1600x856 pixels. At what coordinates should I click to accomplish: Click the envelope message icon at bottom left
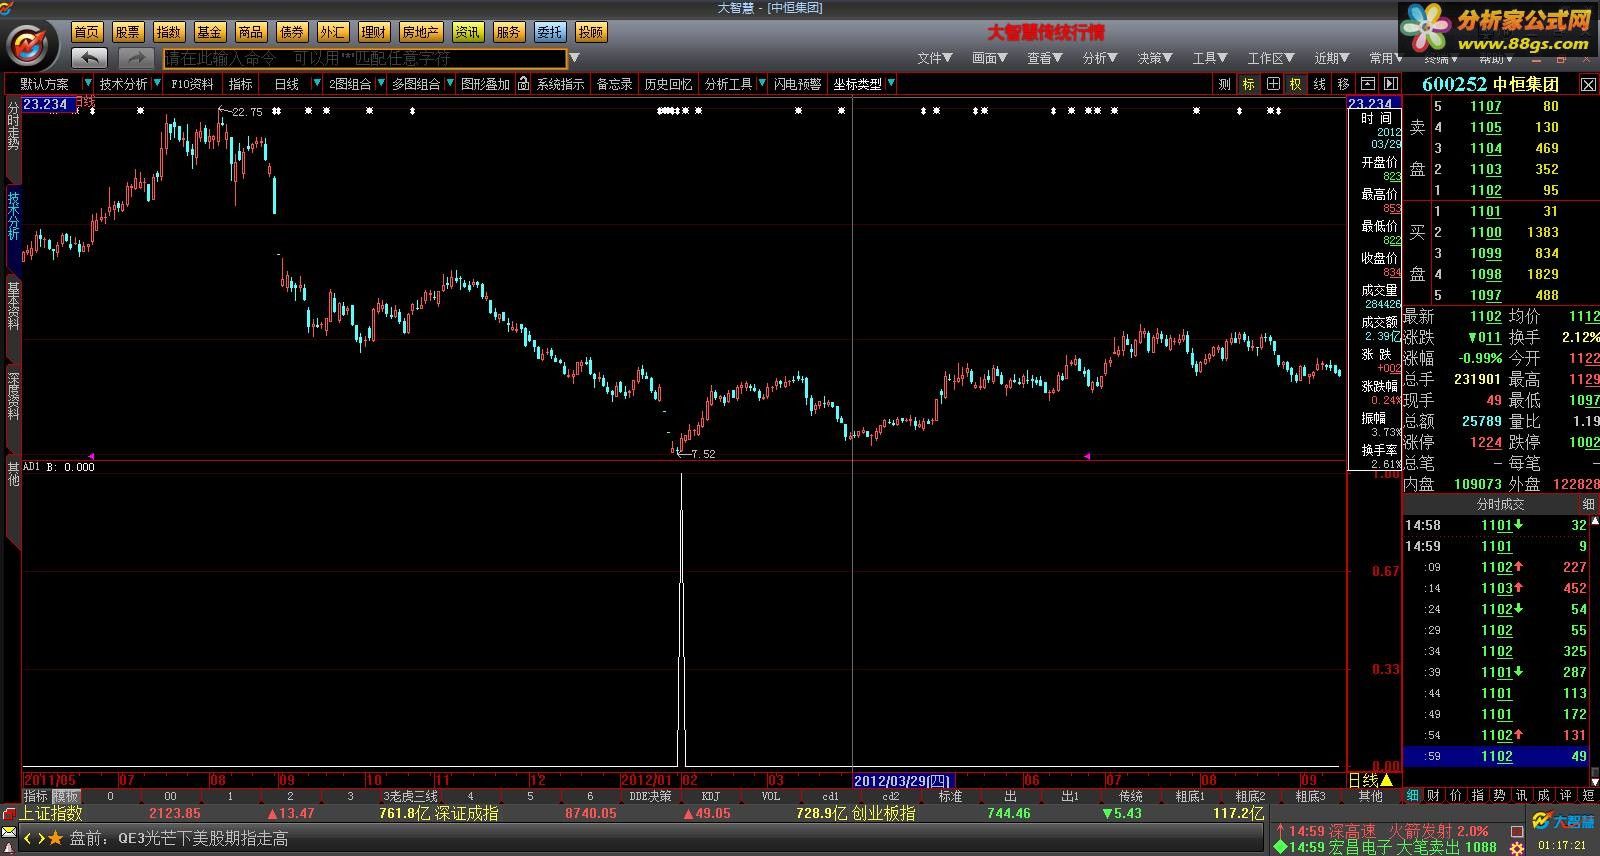point(9,832)
